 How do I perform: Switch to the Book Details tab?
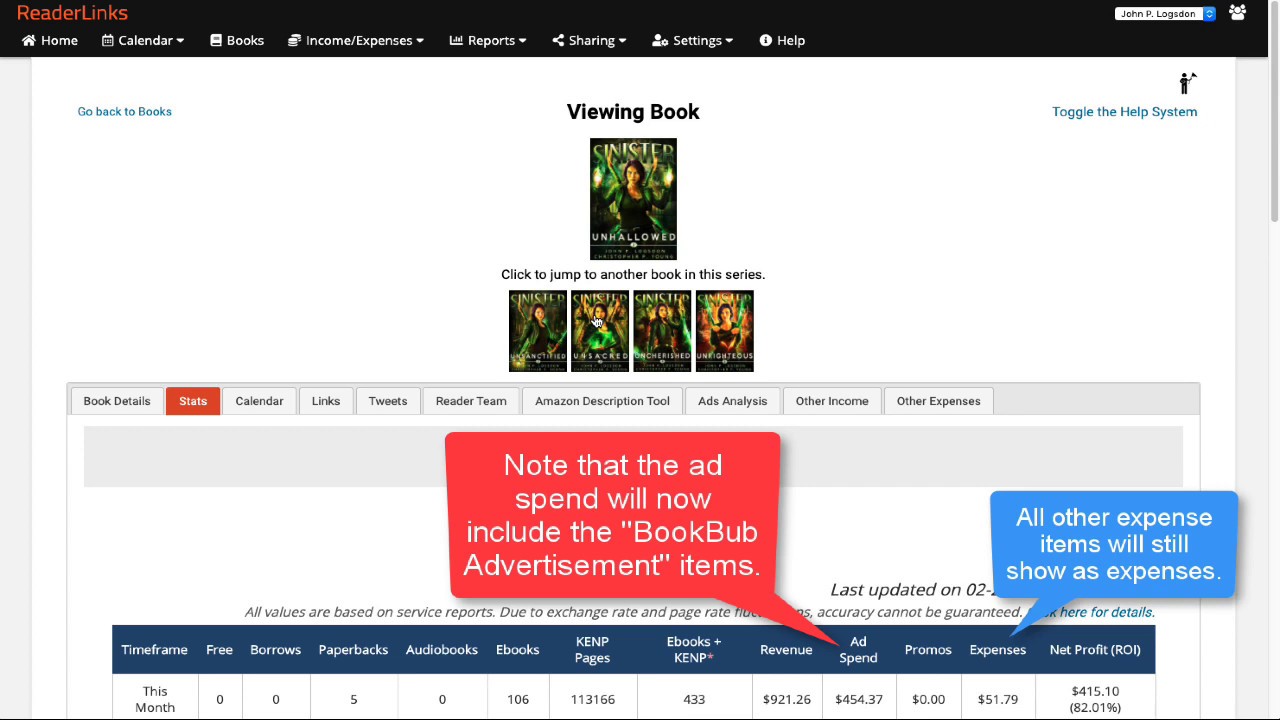117,401
